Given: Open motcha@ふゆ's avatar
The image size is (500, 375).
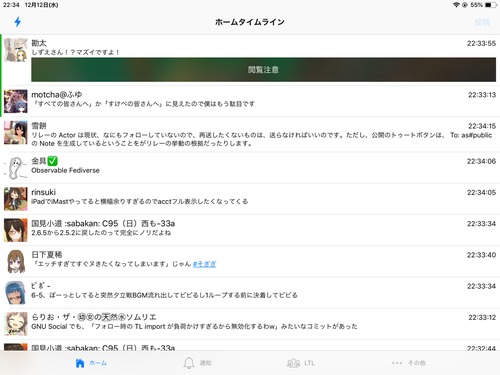Looking at the screenshot, I should [16, 101].
